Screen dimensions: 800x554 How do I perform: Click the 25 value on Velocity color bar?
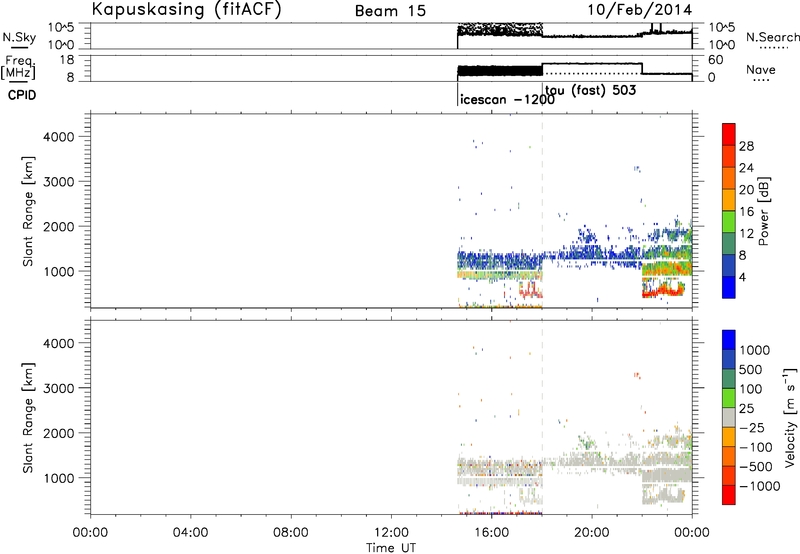pos(747,409)
